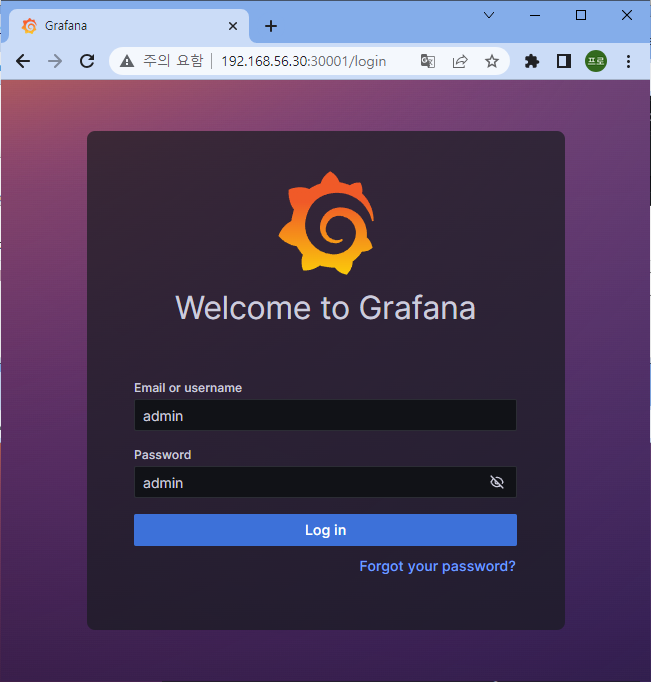This screenshot has height=682, width=651.
Task: Click the browser forward arrow
Action: [55, 61]
